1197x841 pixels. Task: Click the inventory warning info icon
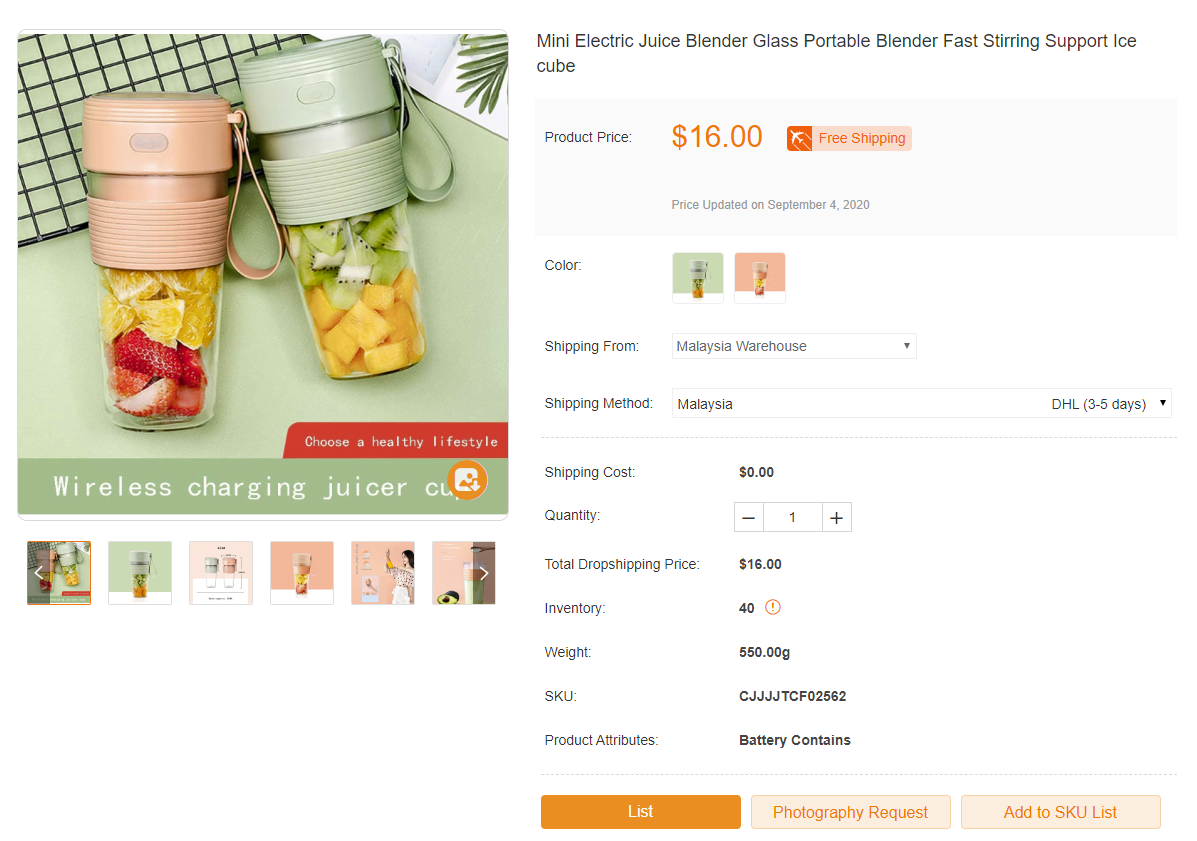[x=773, y=607]
